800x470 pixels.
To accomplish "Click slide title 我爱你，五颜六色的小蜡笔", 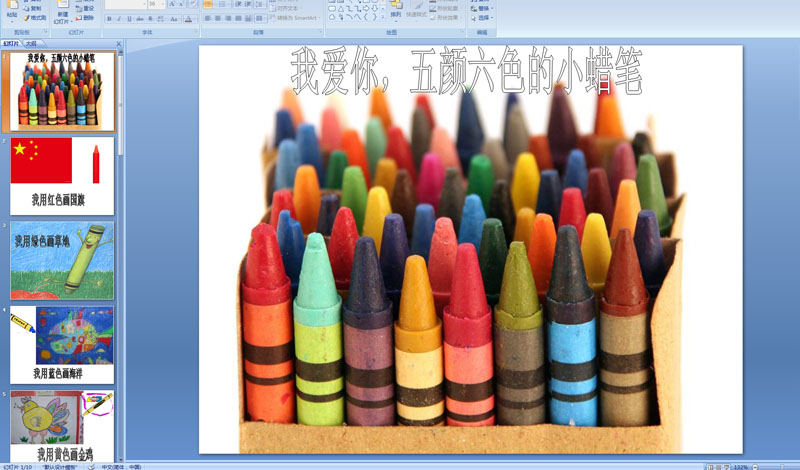I will pyautogui.click(x=466, y=70).
